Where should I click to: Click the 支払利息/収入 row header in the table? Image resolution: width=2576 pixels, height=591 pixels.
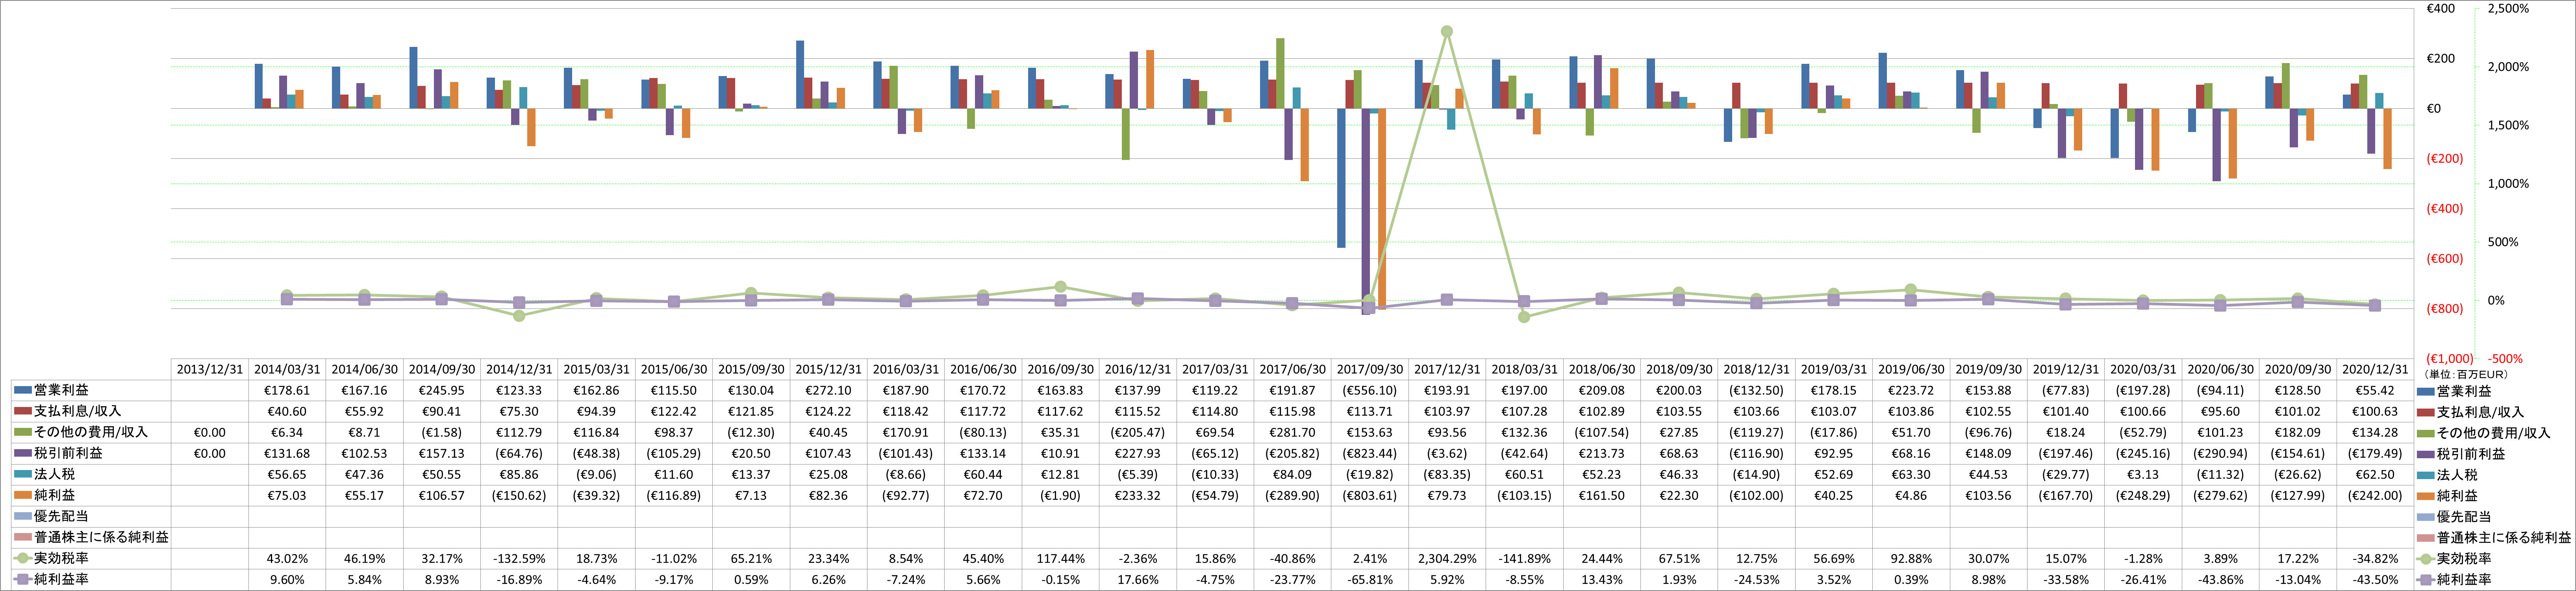pyautogui.click(x=91, y=411)
